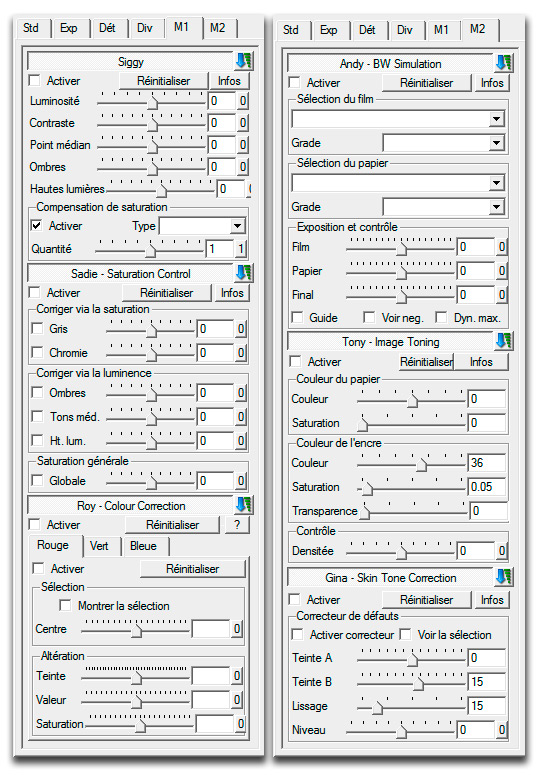Click the ink Couleur value field showing 36
Viewport: 546px width, 775px height.
[x=487, y=463]
